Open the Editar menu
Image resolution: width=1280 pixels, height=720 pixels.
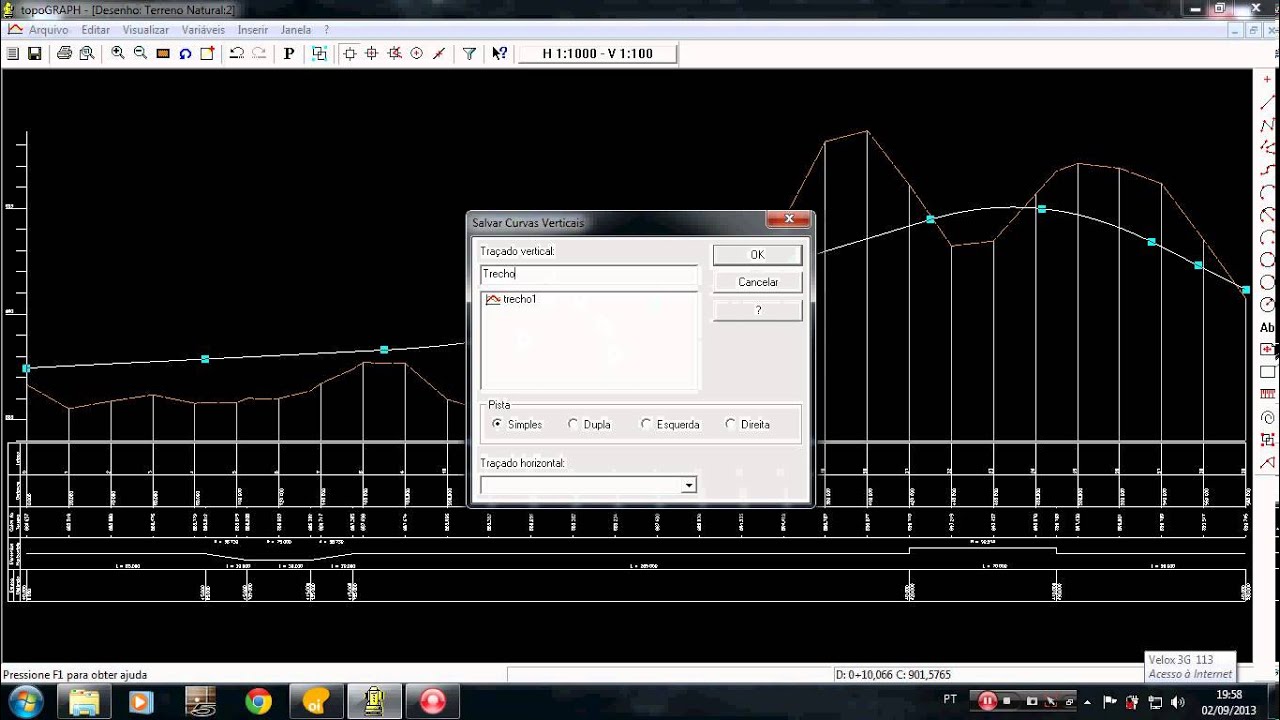(96, 30)
